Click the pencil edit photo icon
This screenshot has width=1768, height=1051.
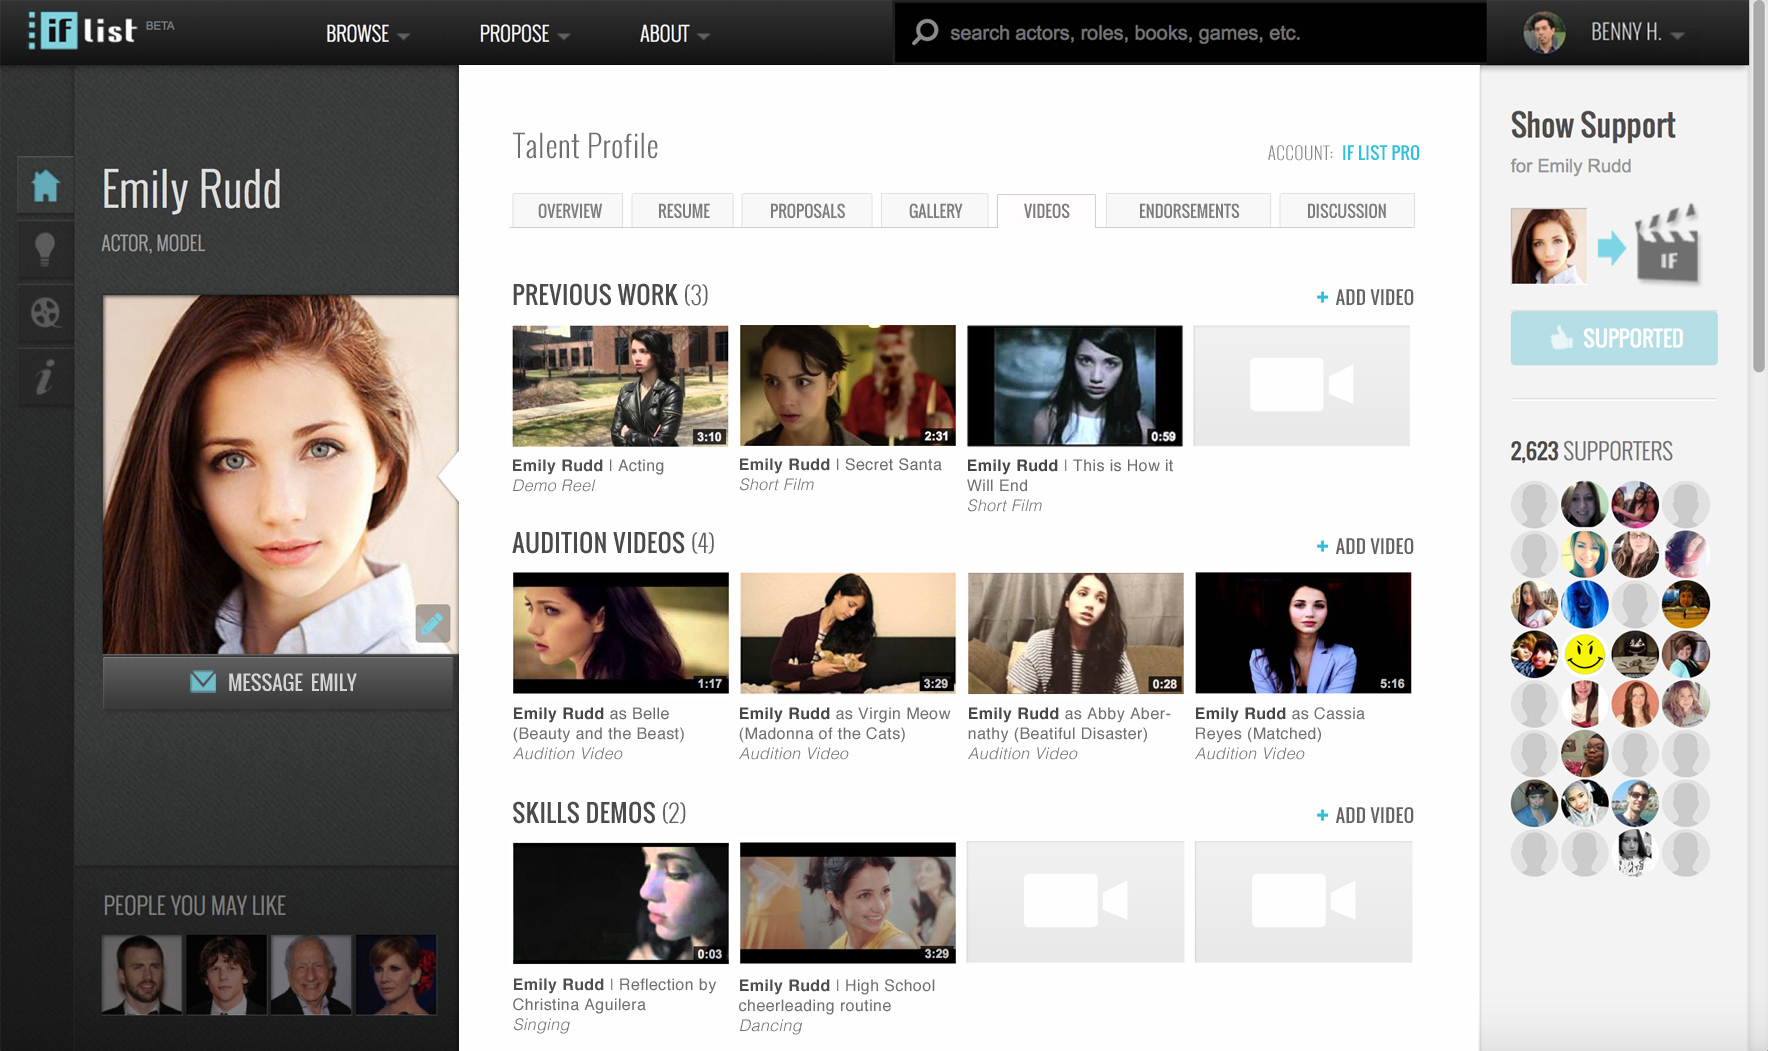[x=432, y=624]
